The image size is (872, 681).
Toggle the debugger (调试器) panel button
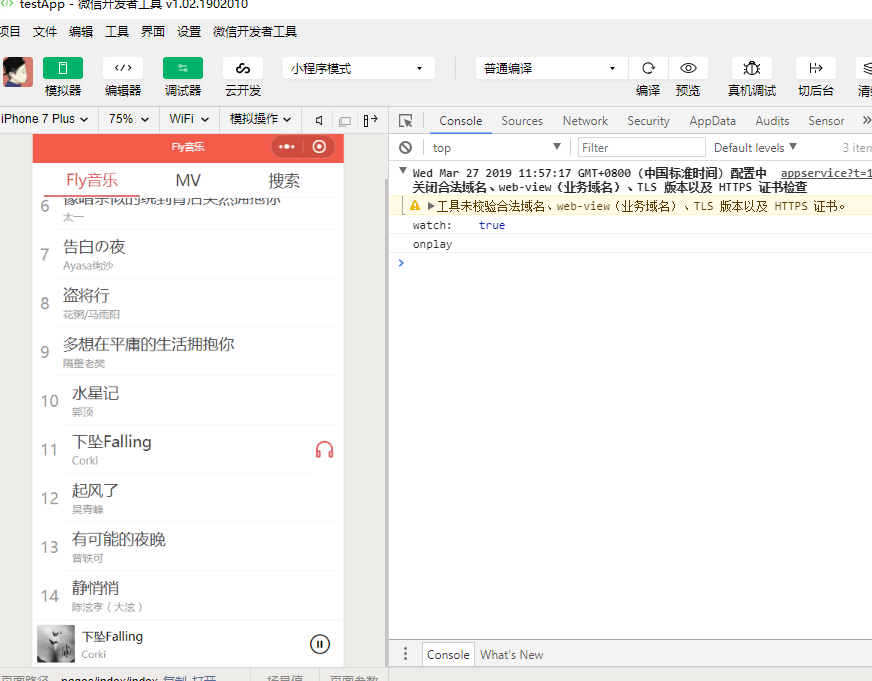point(183,68)
